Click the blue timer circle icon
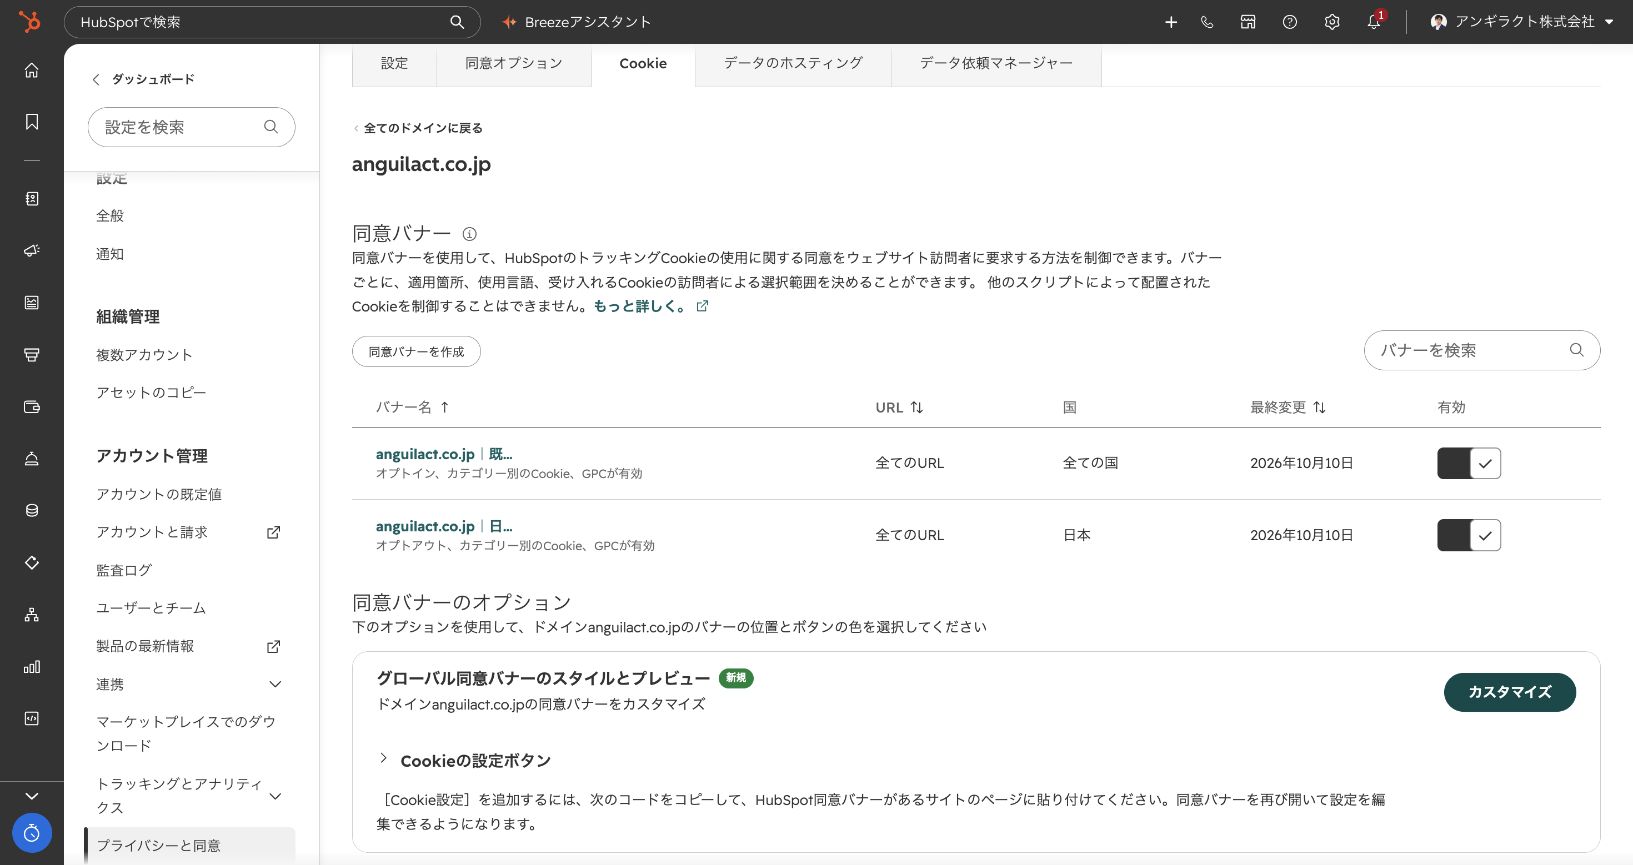The image size is (1633, 865). tap(32, 833)
